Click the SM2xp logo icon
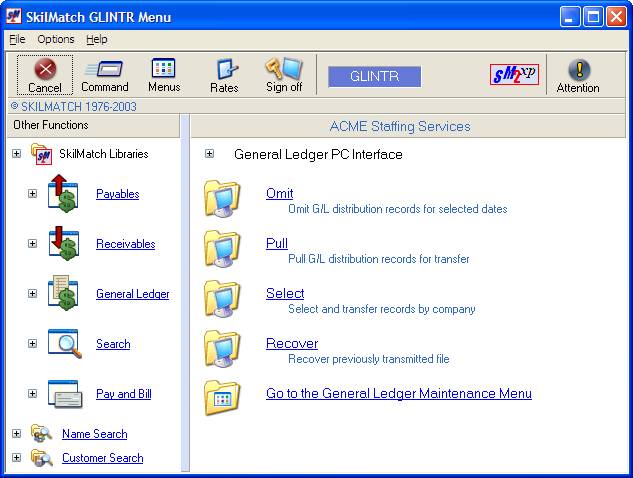 pyautogui.click(x=514, y=75)
